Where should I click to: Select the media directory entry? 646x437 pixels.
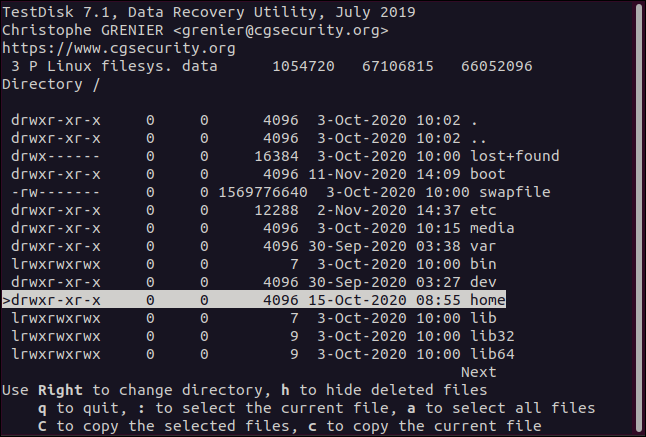coord(491,228)
